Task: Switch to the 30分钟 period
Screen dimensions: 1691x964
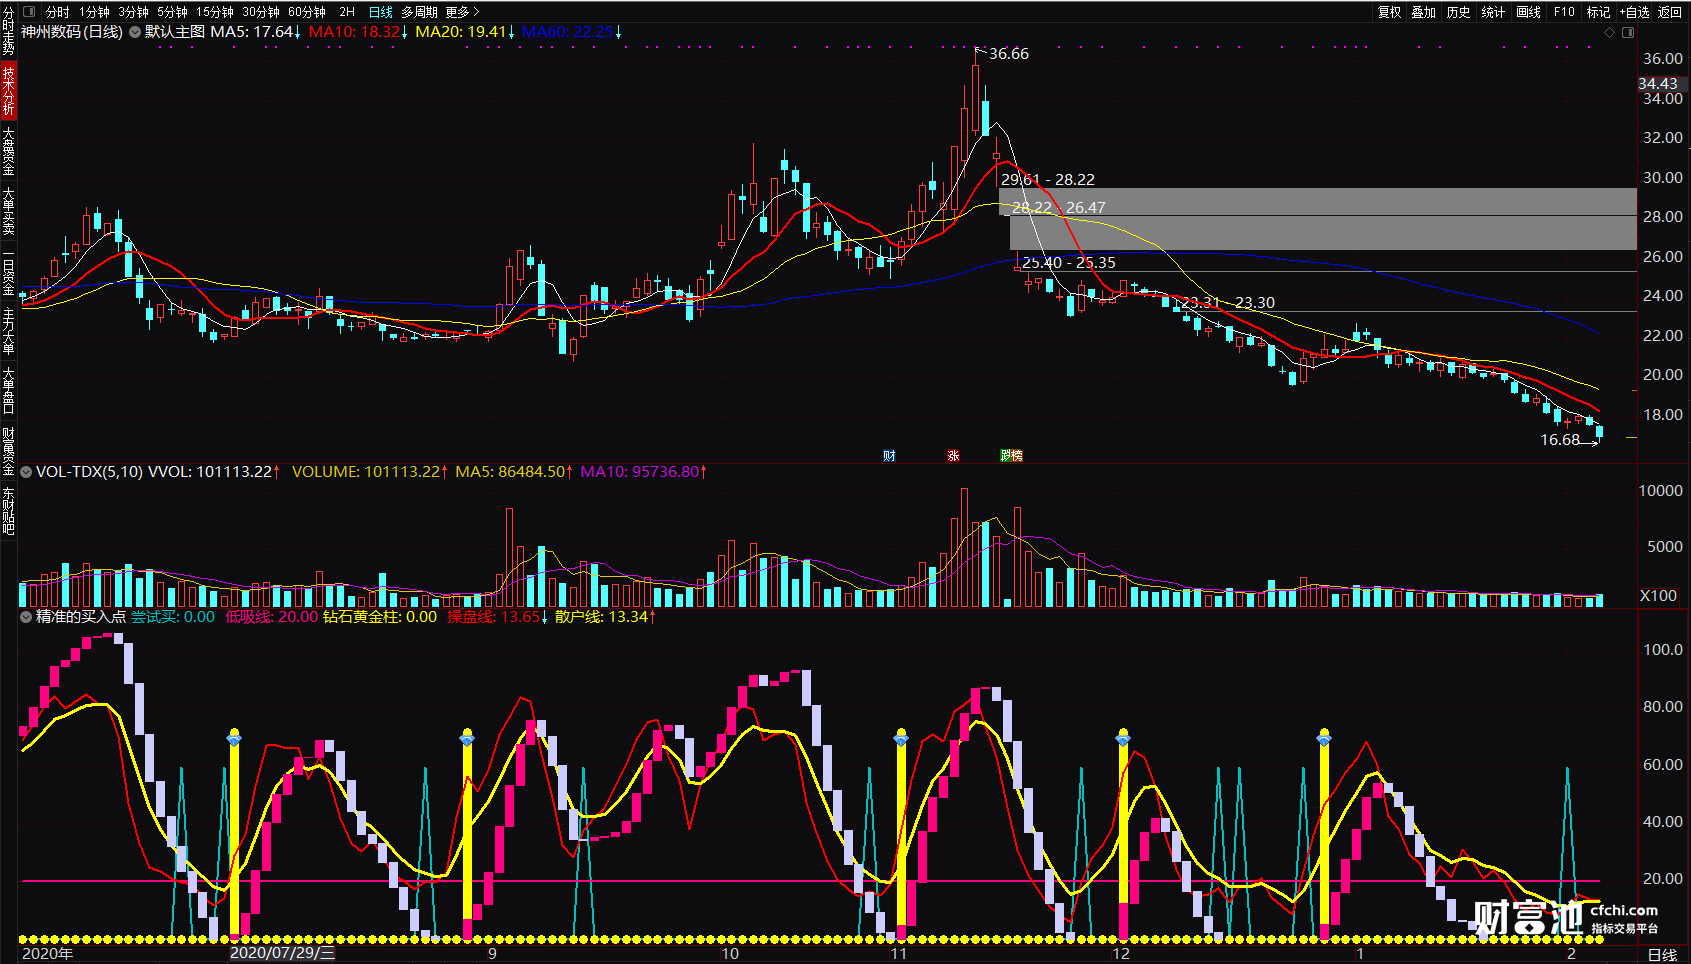Action: point(261,12)
